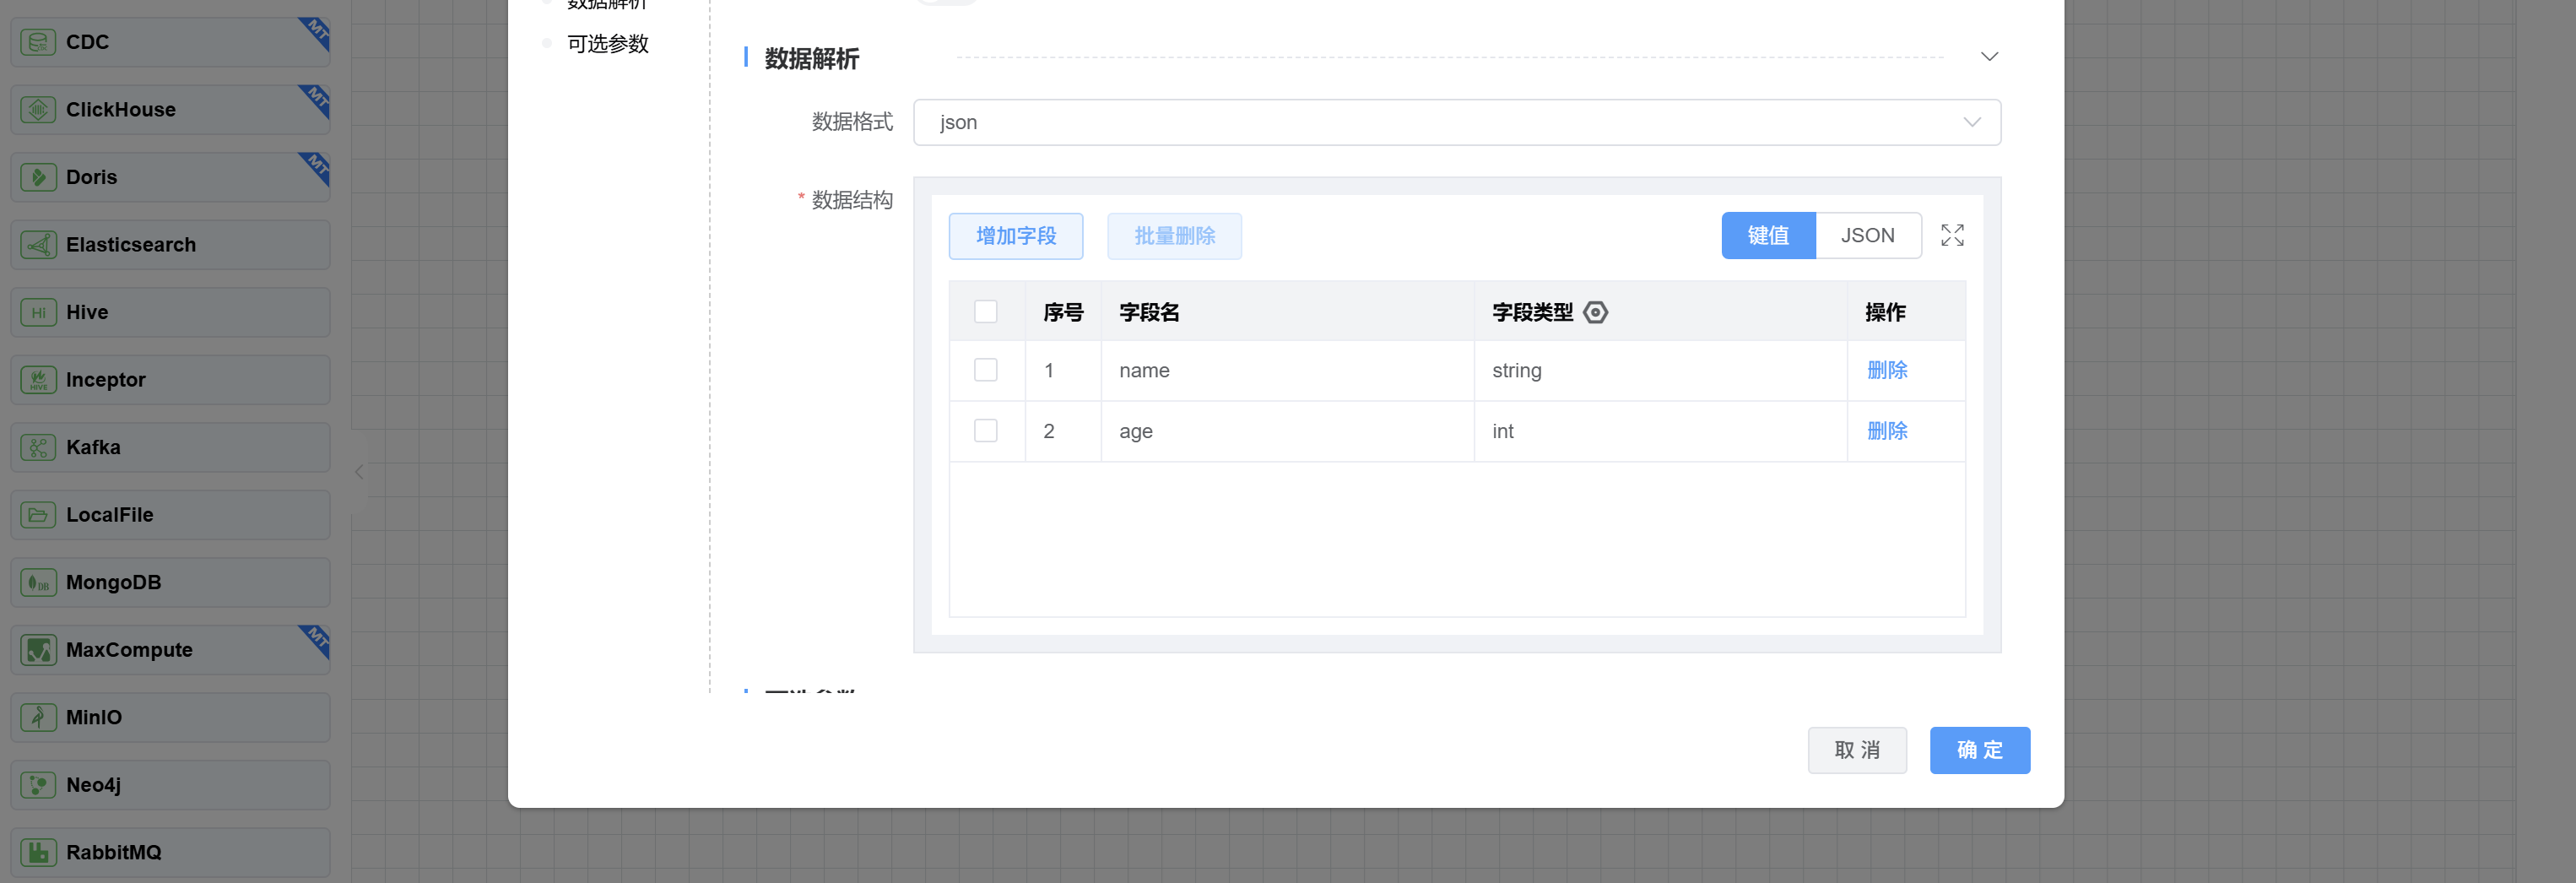Collapse the left component sidebar arrow
The image size is (2576, 883).
point(359,472)
